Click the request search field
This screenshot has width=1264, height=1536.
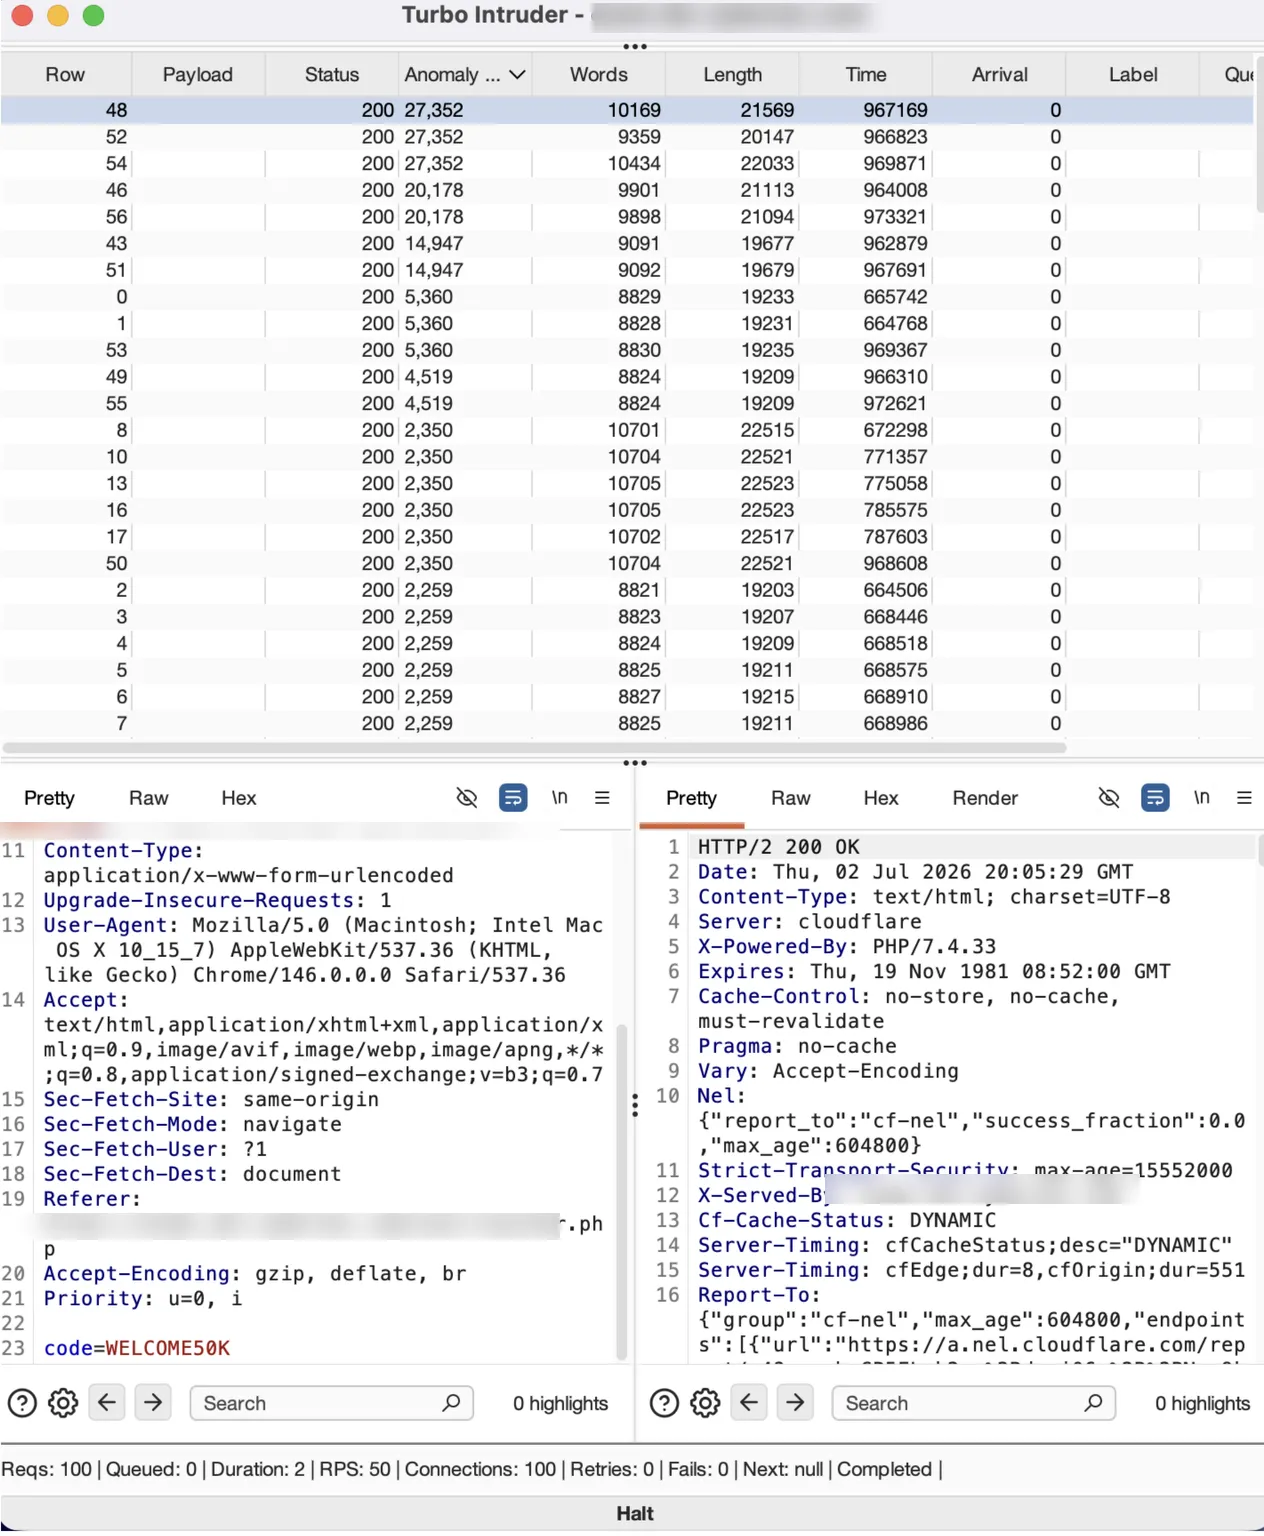(331, 1403)
